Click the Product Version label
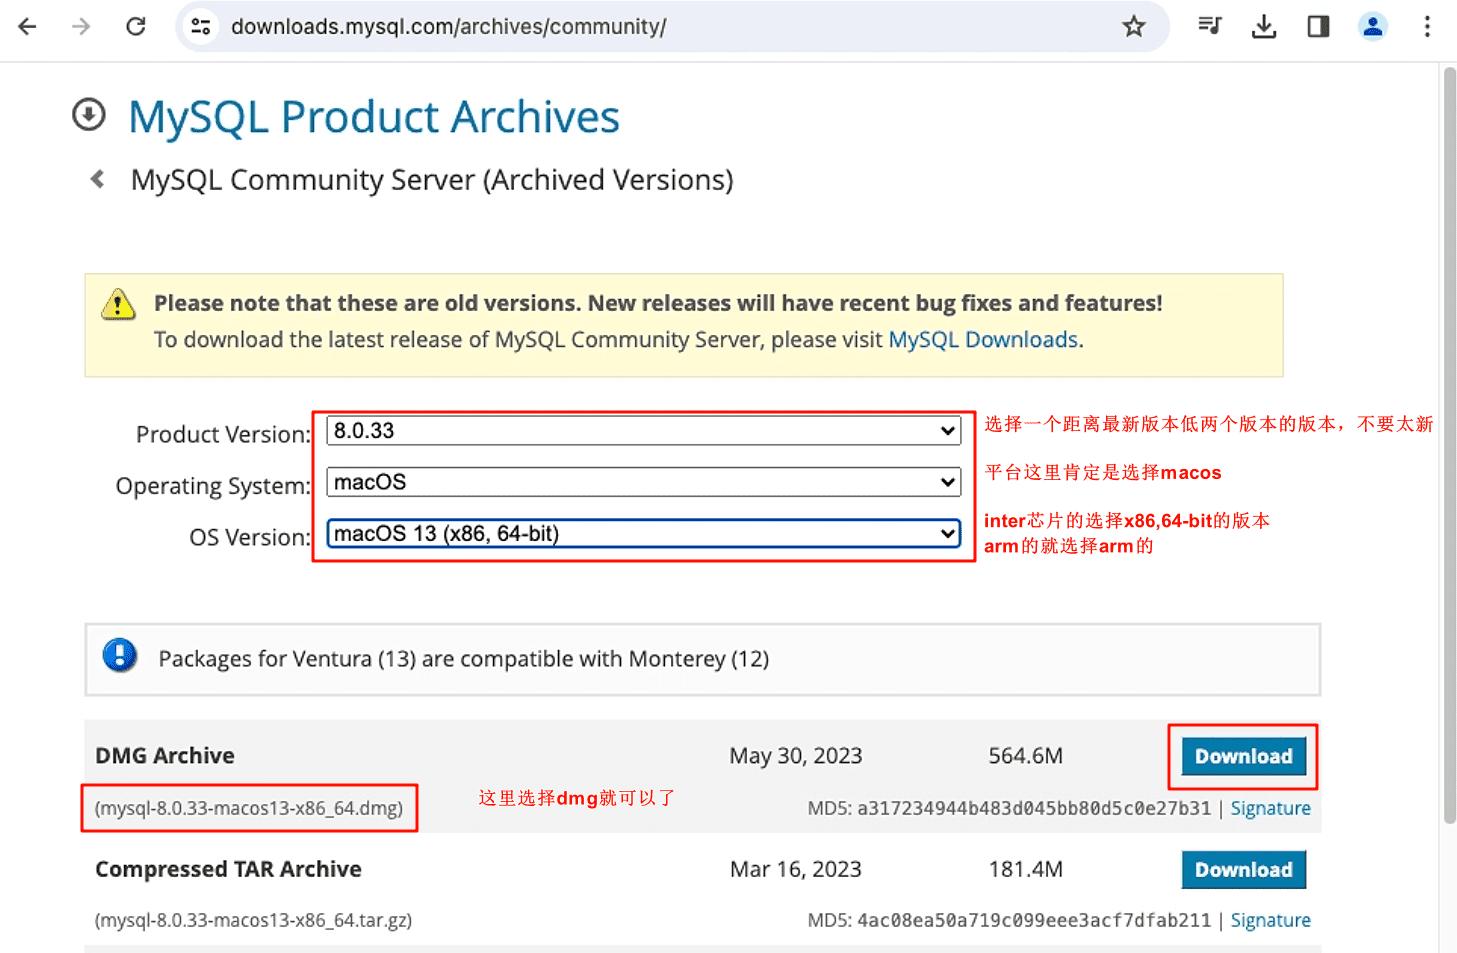Viewport: 1457px width, 953px height. [223, 434]
